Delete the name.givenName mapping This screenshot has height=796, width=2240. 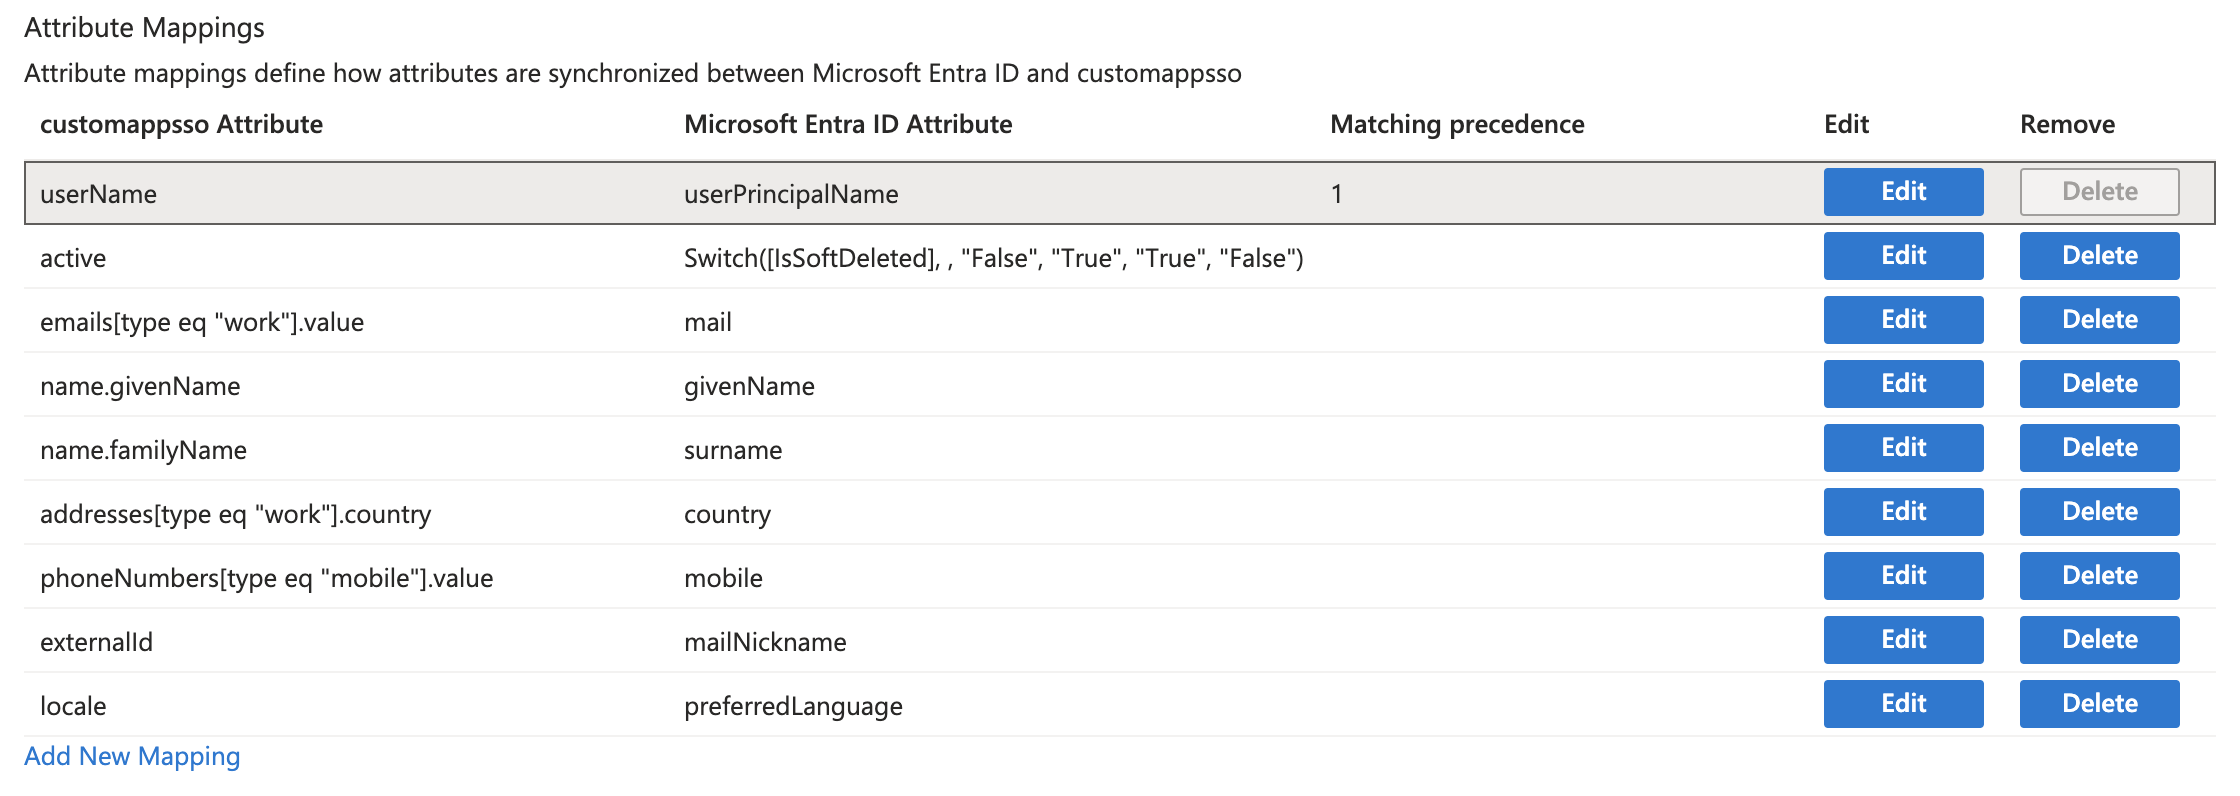click(x=2099, y=384)
